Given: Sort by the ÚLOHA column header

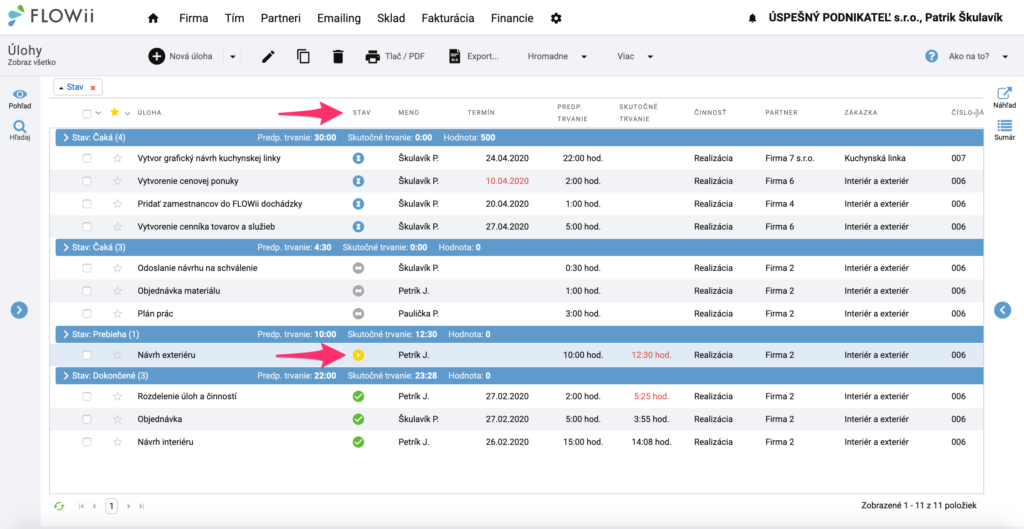Looking at the screenshot, I should (150, 113).
